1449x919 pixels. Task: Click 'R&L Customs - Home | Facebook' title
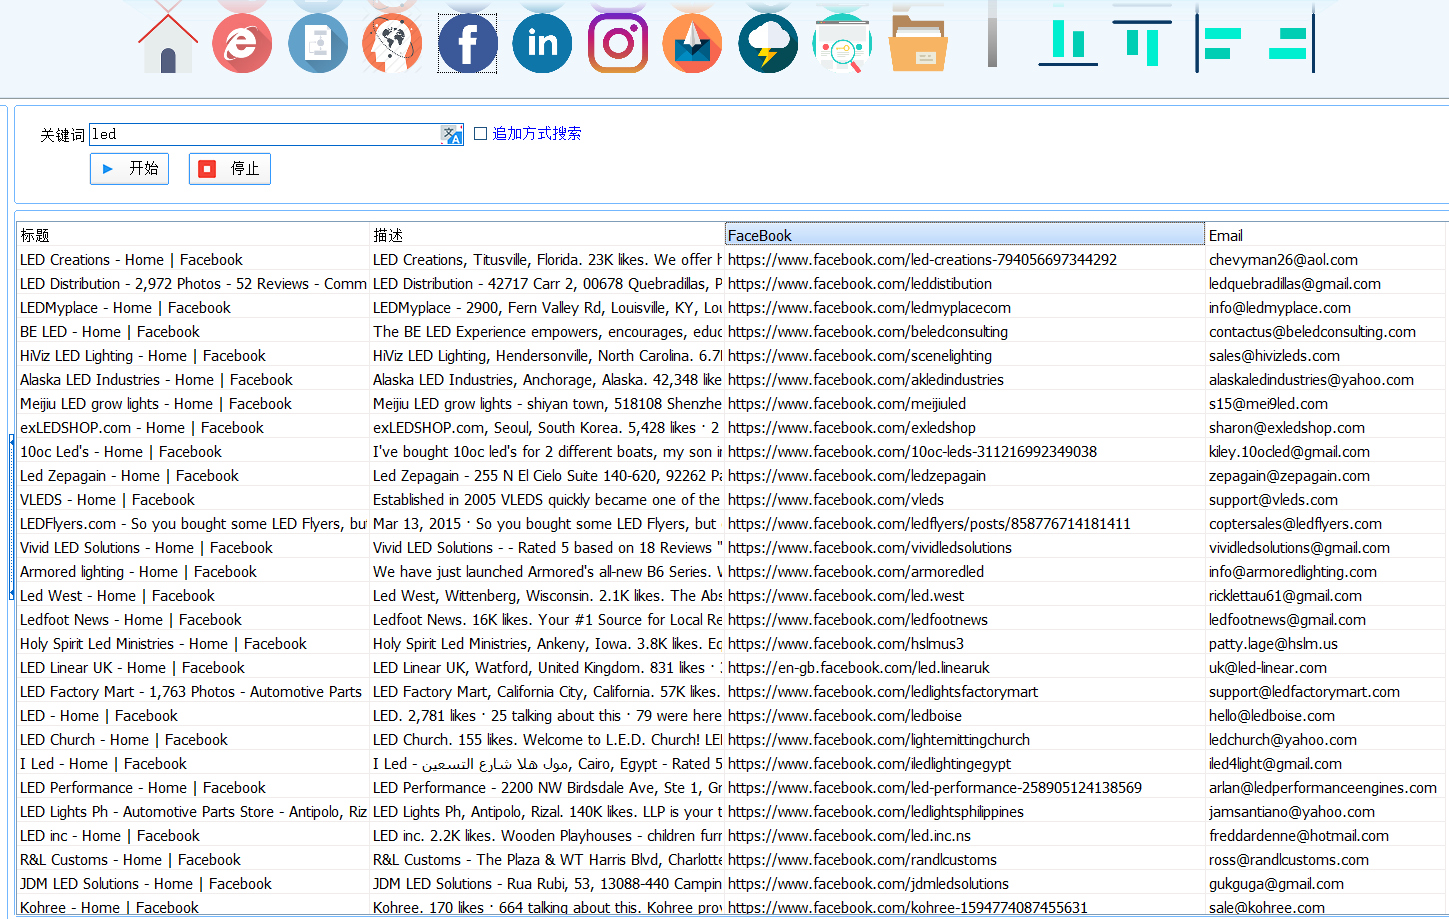130,860
